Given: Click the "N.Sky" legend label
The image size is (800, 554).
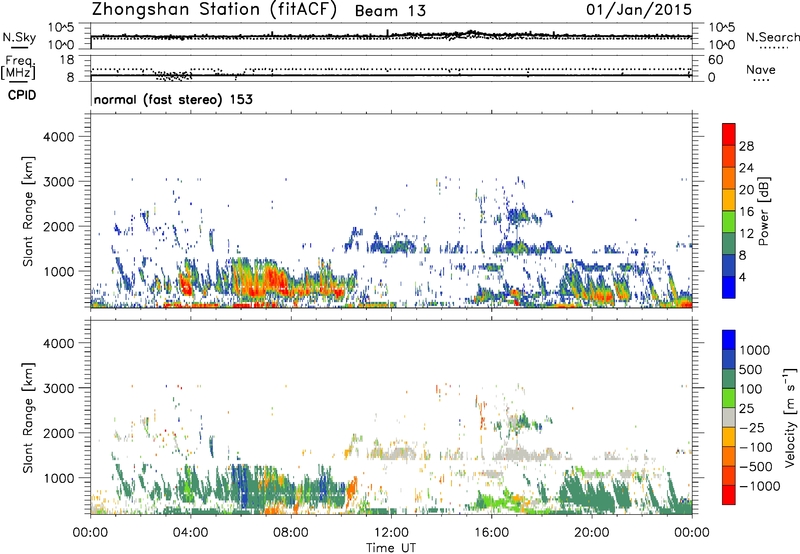Looking at the screenshot, I should tap(19, 37).
